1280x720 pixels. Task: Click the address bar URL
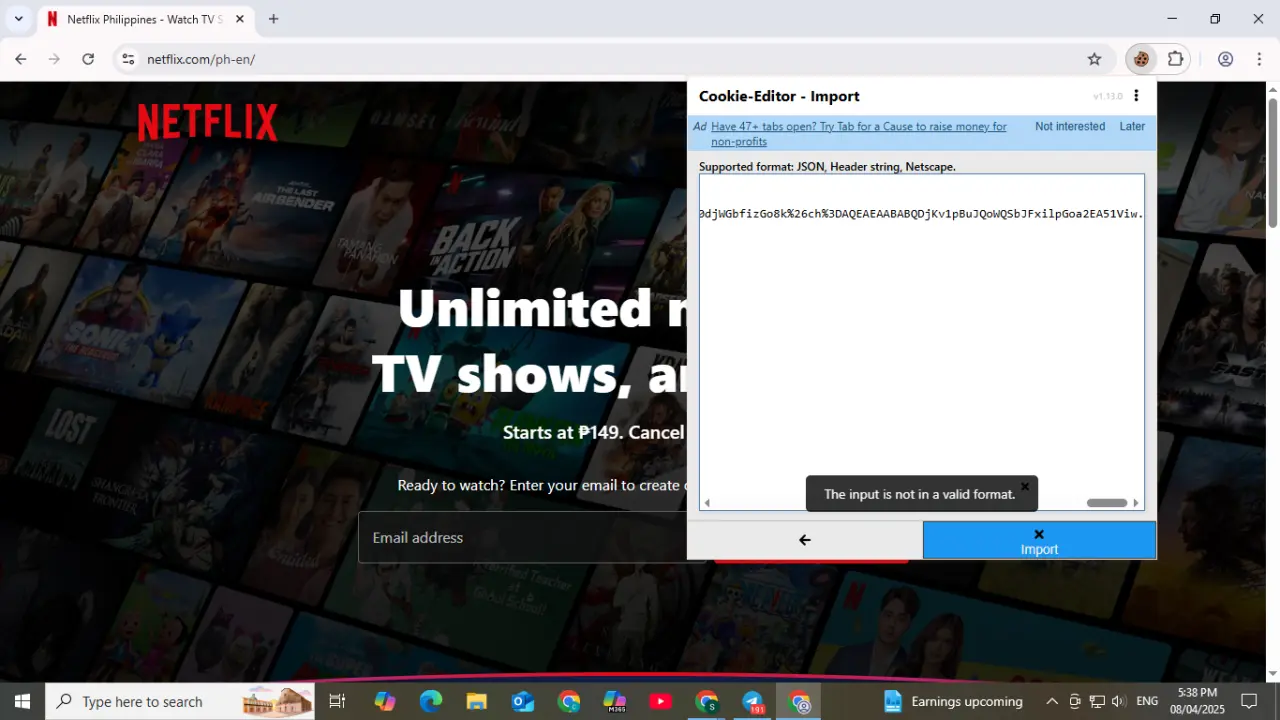click(201, 59)
